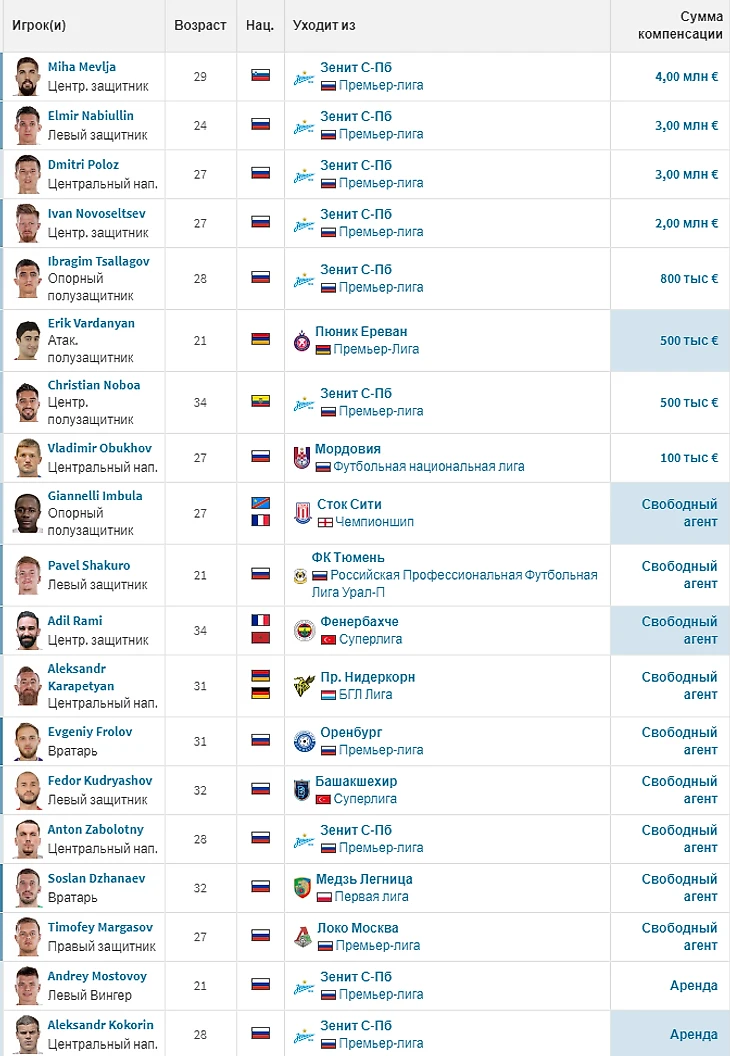Click the Stoke City club crest icon

(303, 513)
